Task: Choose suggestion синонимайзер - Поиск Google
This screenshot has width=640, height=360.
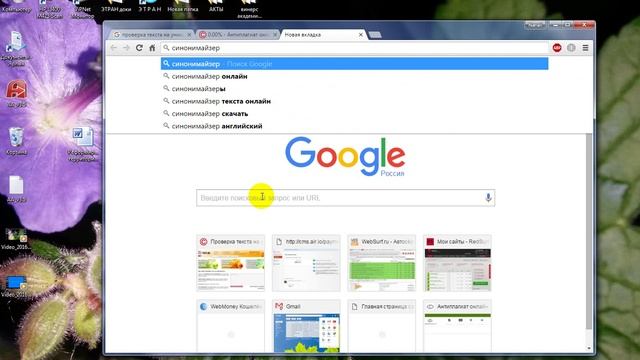Action: (354, 64)
